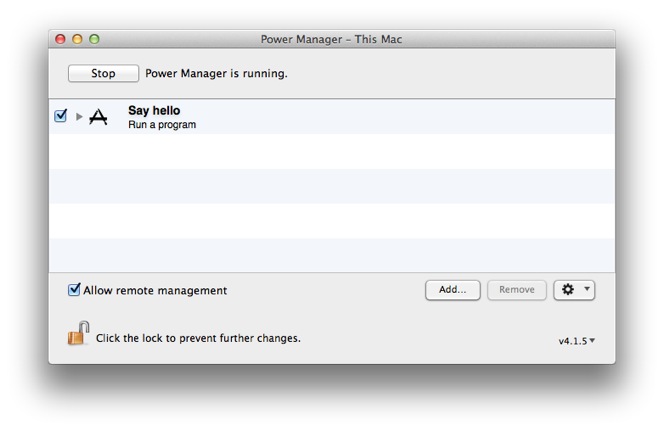Viewport: 664px width, 431px height.
Task: Click the padlock to prevent changes
Action: coord(78,333)
